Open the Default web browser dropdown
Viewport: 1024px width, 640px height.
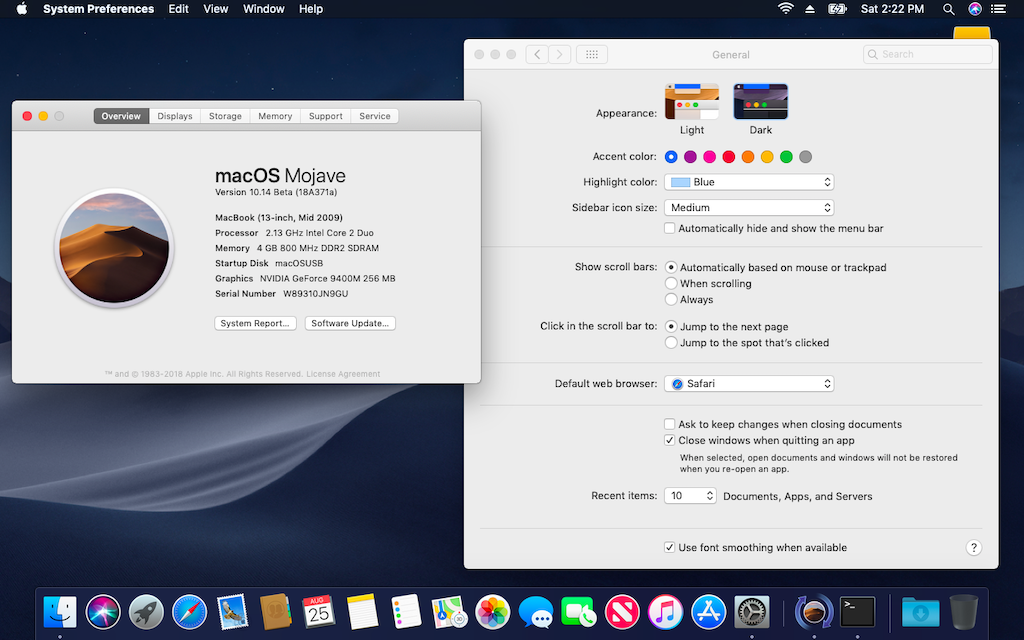point(749,383)
